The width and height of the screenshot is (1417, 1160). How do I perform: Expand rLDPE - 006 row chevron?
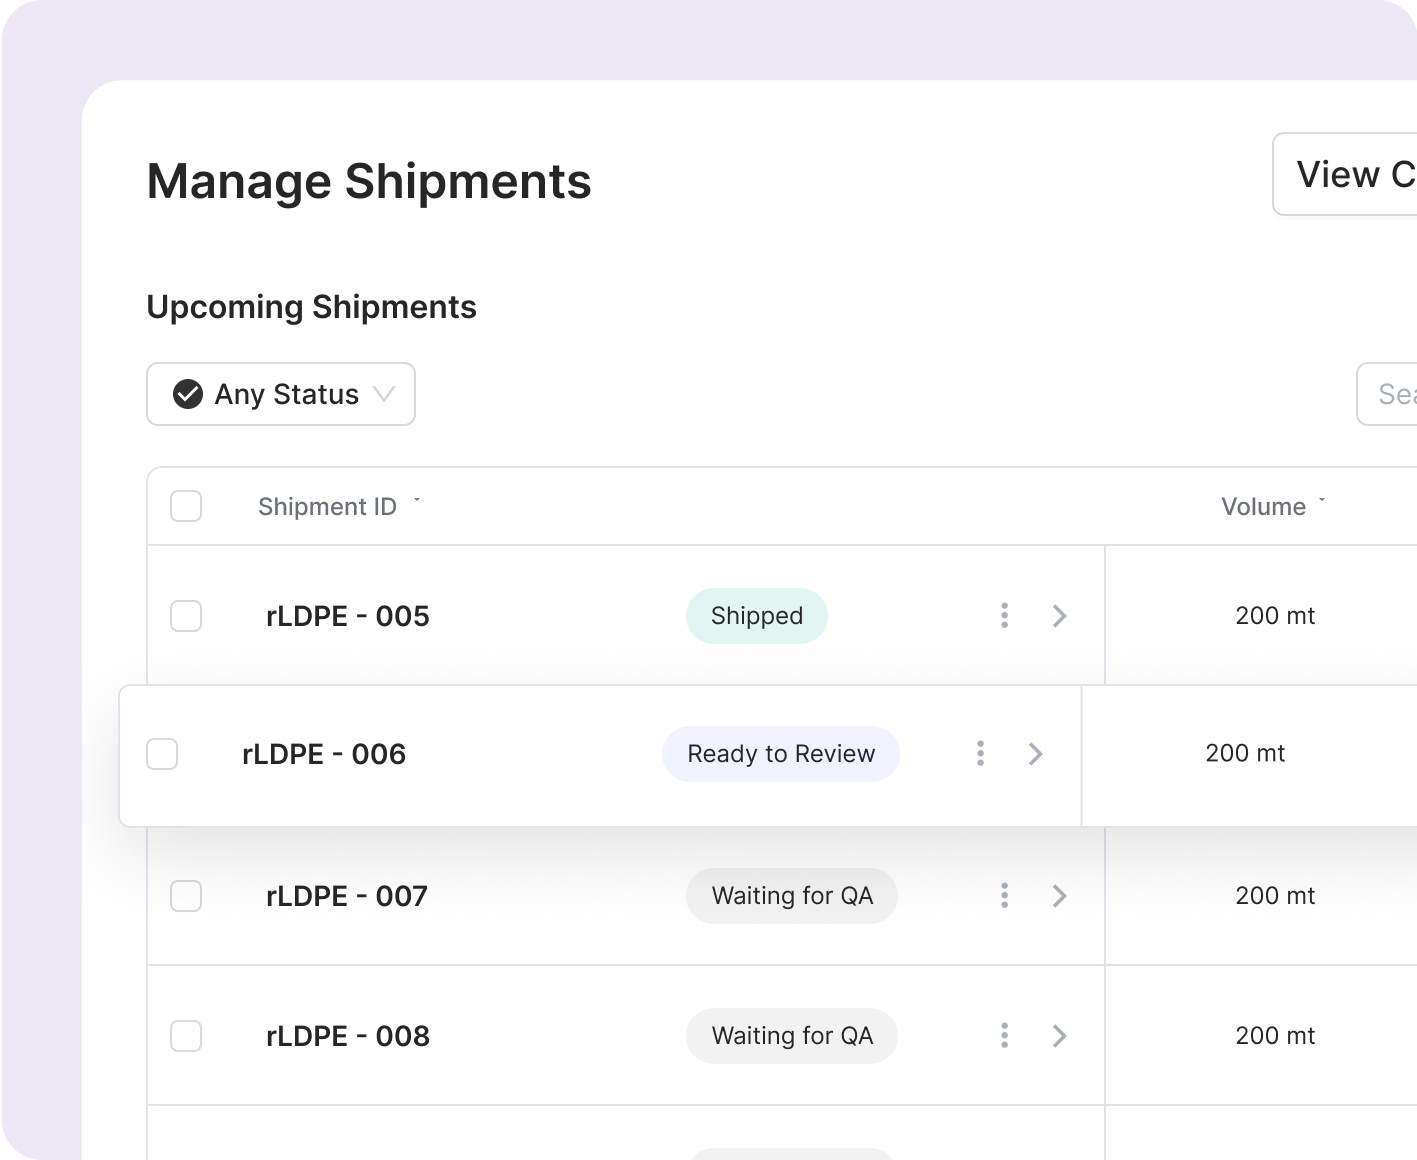tap(1036, 753)
